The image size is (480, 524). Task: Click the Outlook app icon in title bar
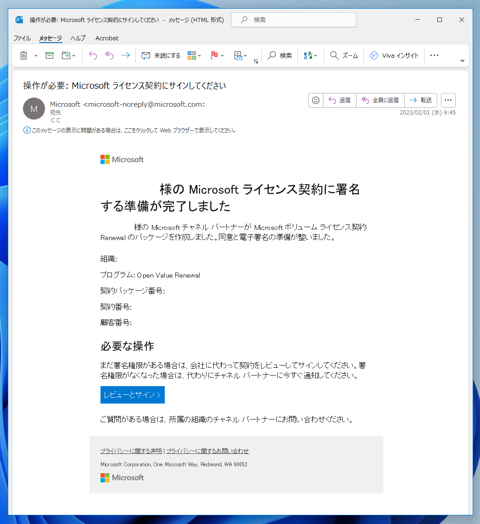[x=19, y=20]
